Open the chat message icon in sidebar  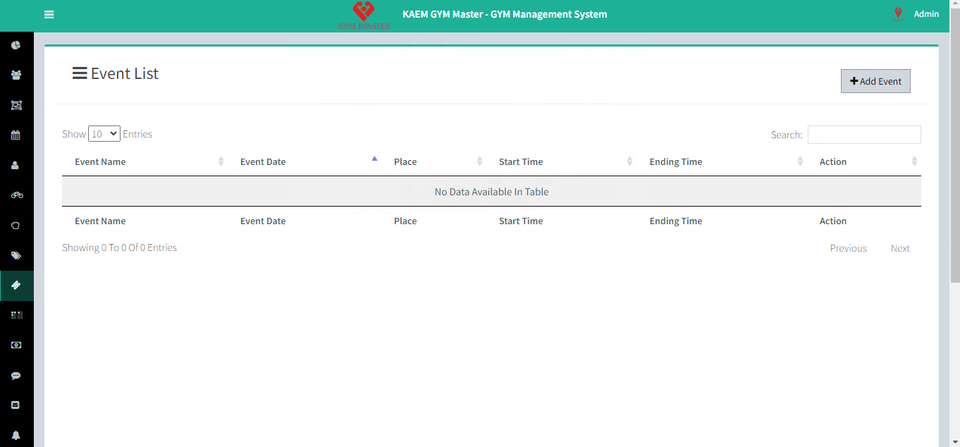(x=16, y=375)
